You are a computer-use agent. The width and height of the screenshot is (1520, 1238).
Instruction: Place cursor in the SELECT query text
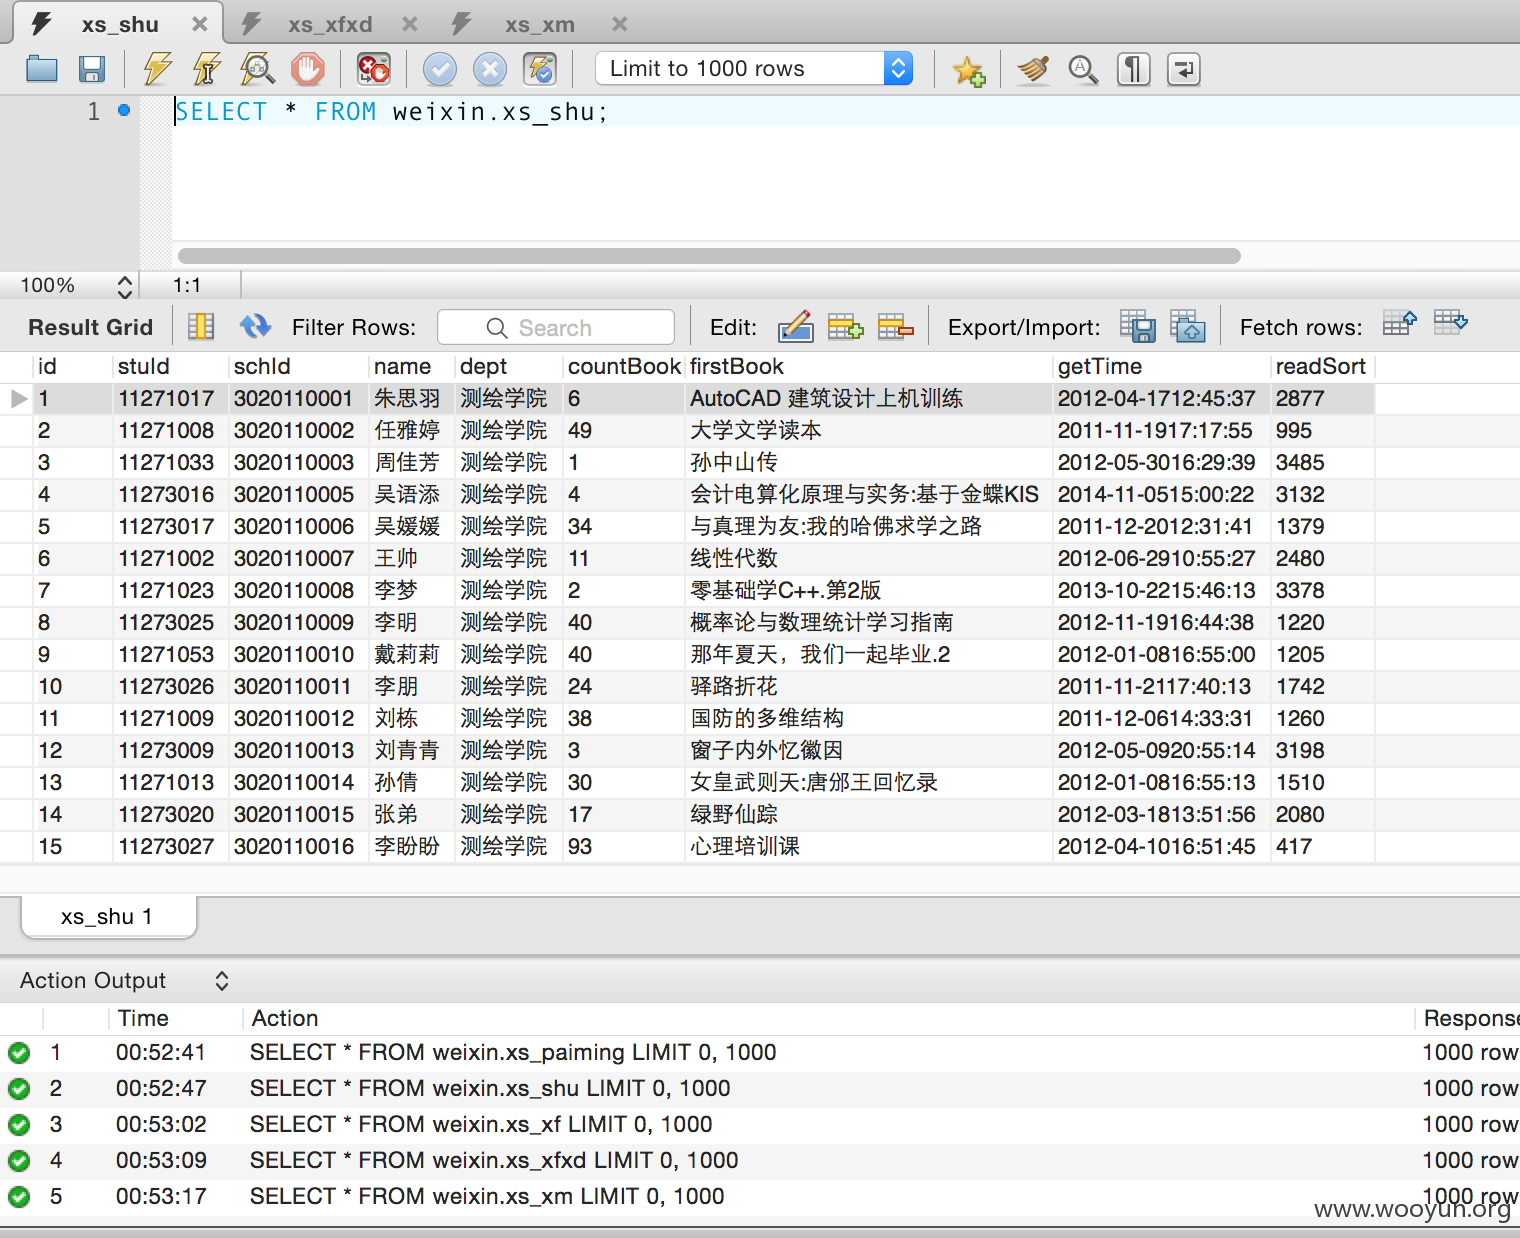(392, 112)
